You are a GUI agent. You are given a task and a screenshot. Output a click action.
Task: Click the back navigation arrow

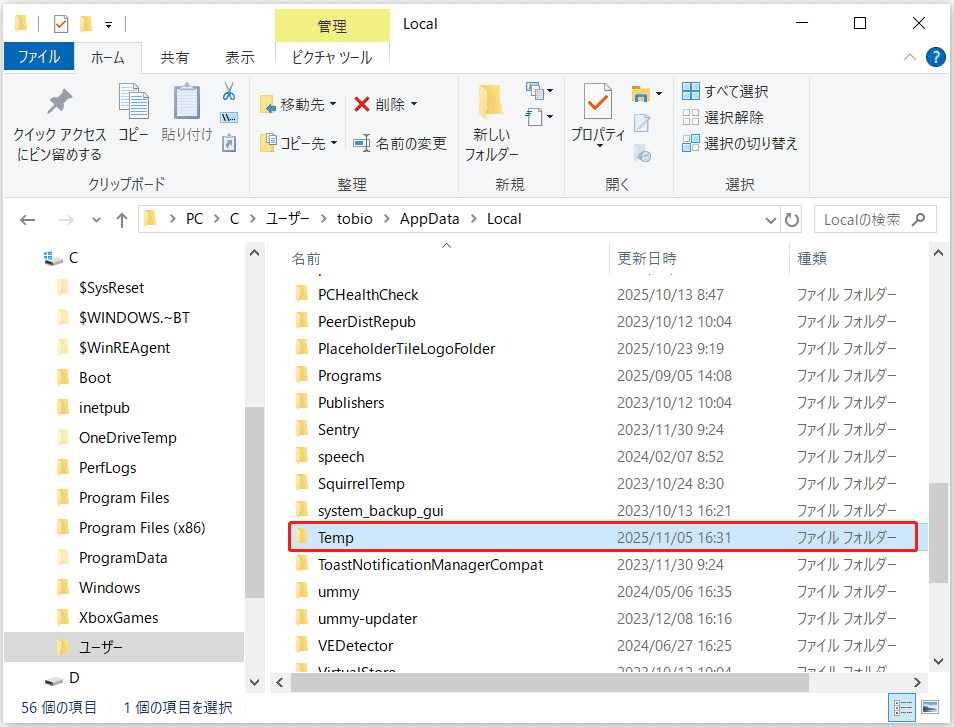[27, 218]
